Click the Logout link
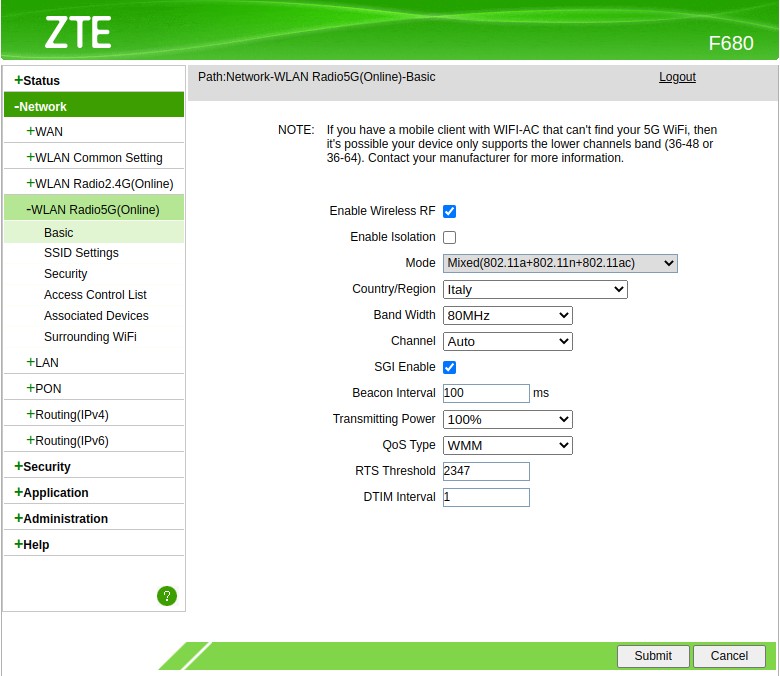Image resolution: width=780 pixels, height=676 pixels. pyautogui.click(x=677, y=77)
